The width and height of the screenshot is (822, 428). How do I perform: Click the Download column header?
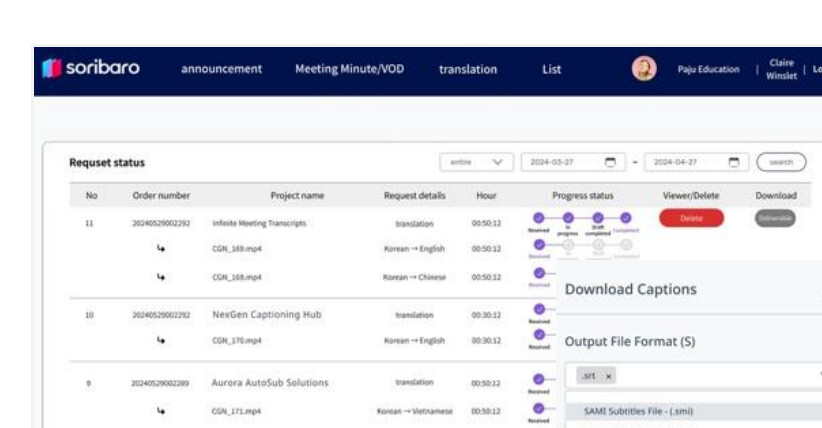click(776, 195)
